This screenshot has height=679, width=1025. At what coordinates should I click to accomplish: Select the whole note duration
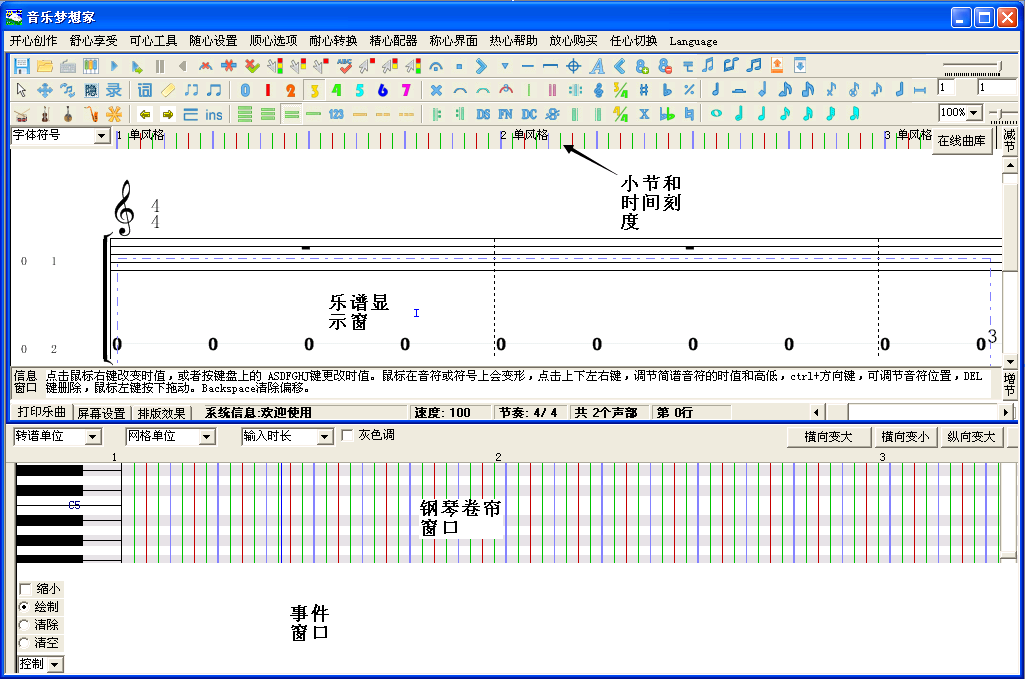point(716,114)
